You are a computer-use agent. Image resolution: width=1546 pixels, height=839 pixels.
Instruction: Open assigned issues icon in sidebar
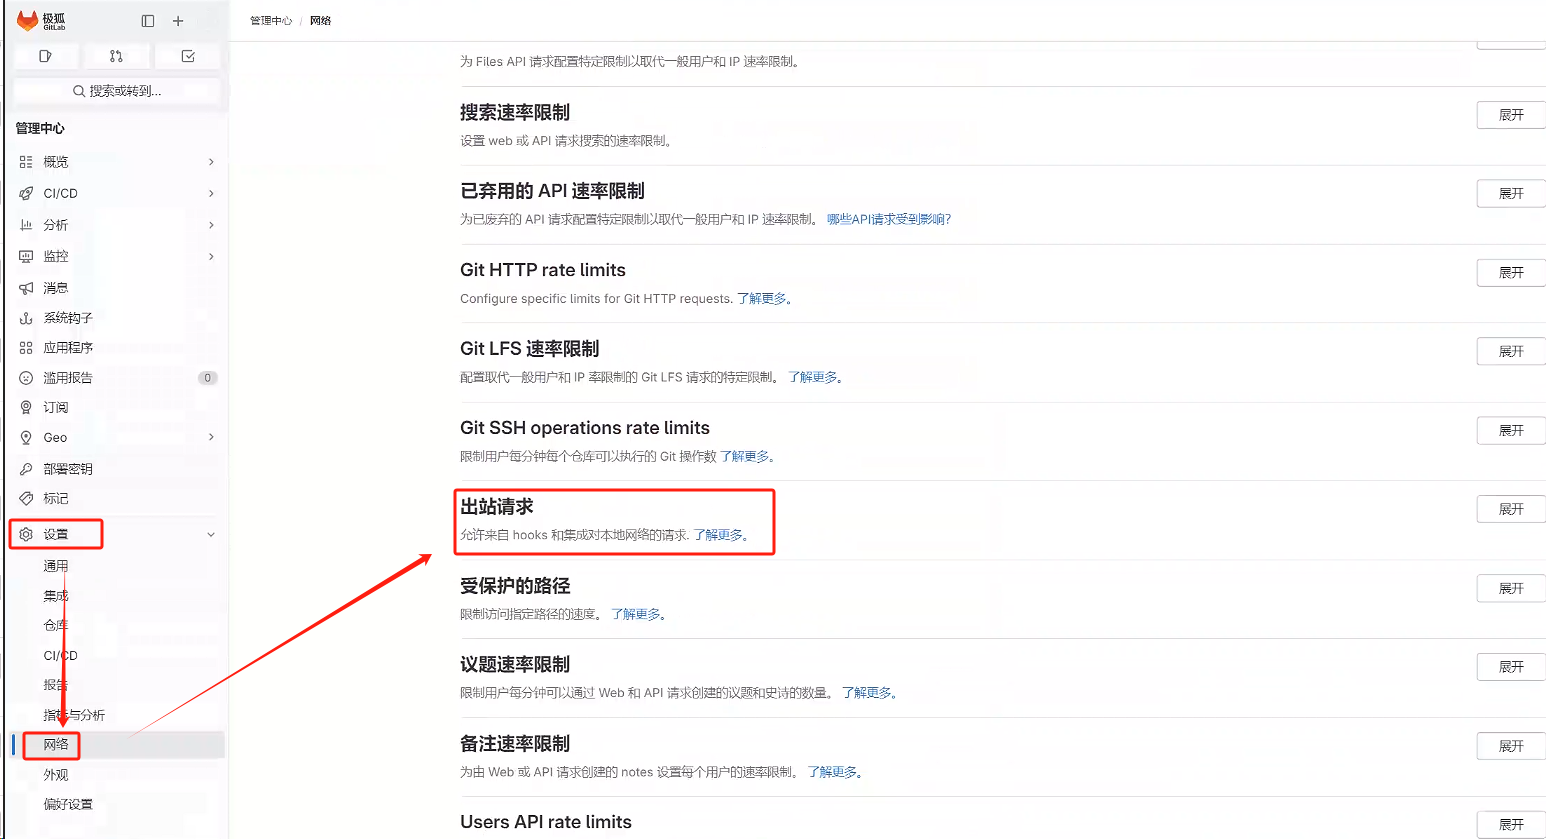click(45, 56)
